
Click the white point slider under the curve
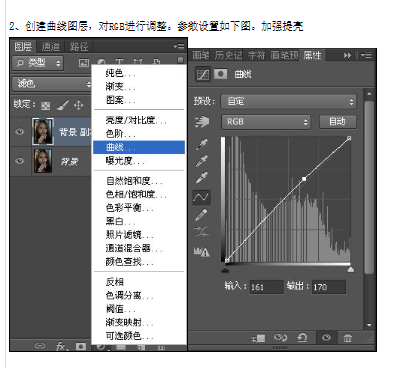tap(350, 269)
